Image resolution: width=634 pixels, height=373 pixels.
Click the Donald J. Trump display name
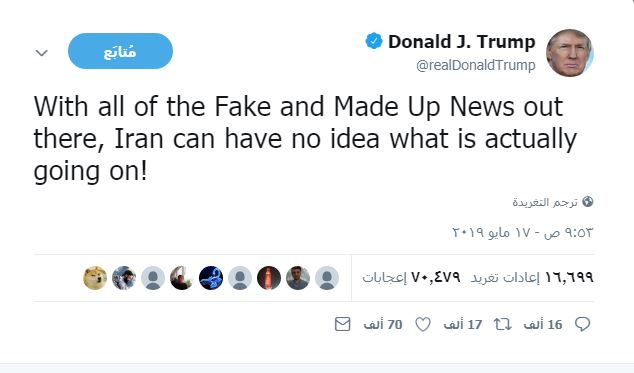(x=462, y=42)
